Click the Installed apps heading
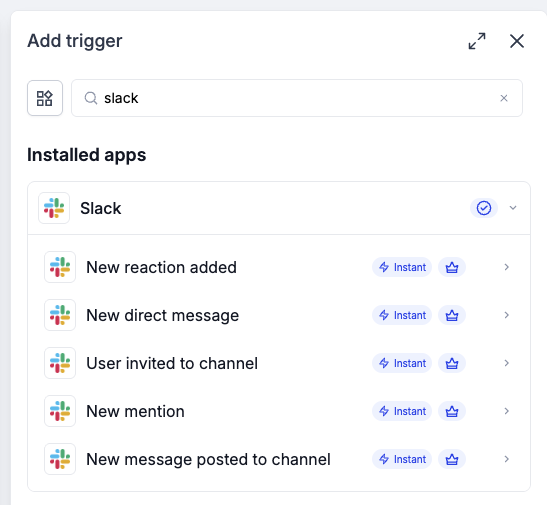The height and width of the screenshot is (505, 547). click(x=87, y=155)
